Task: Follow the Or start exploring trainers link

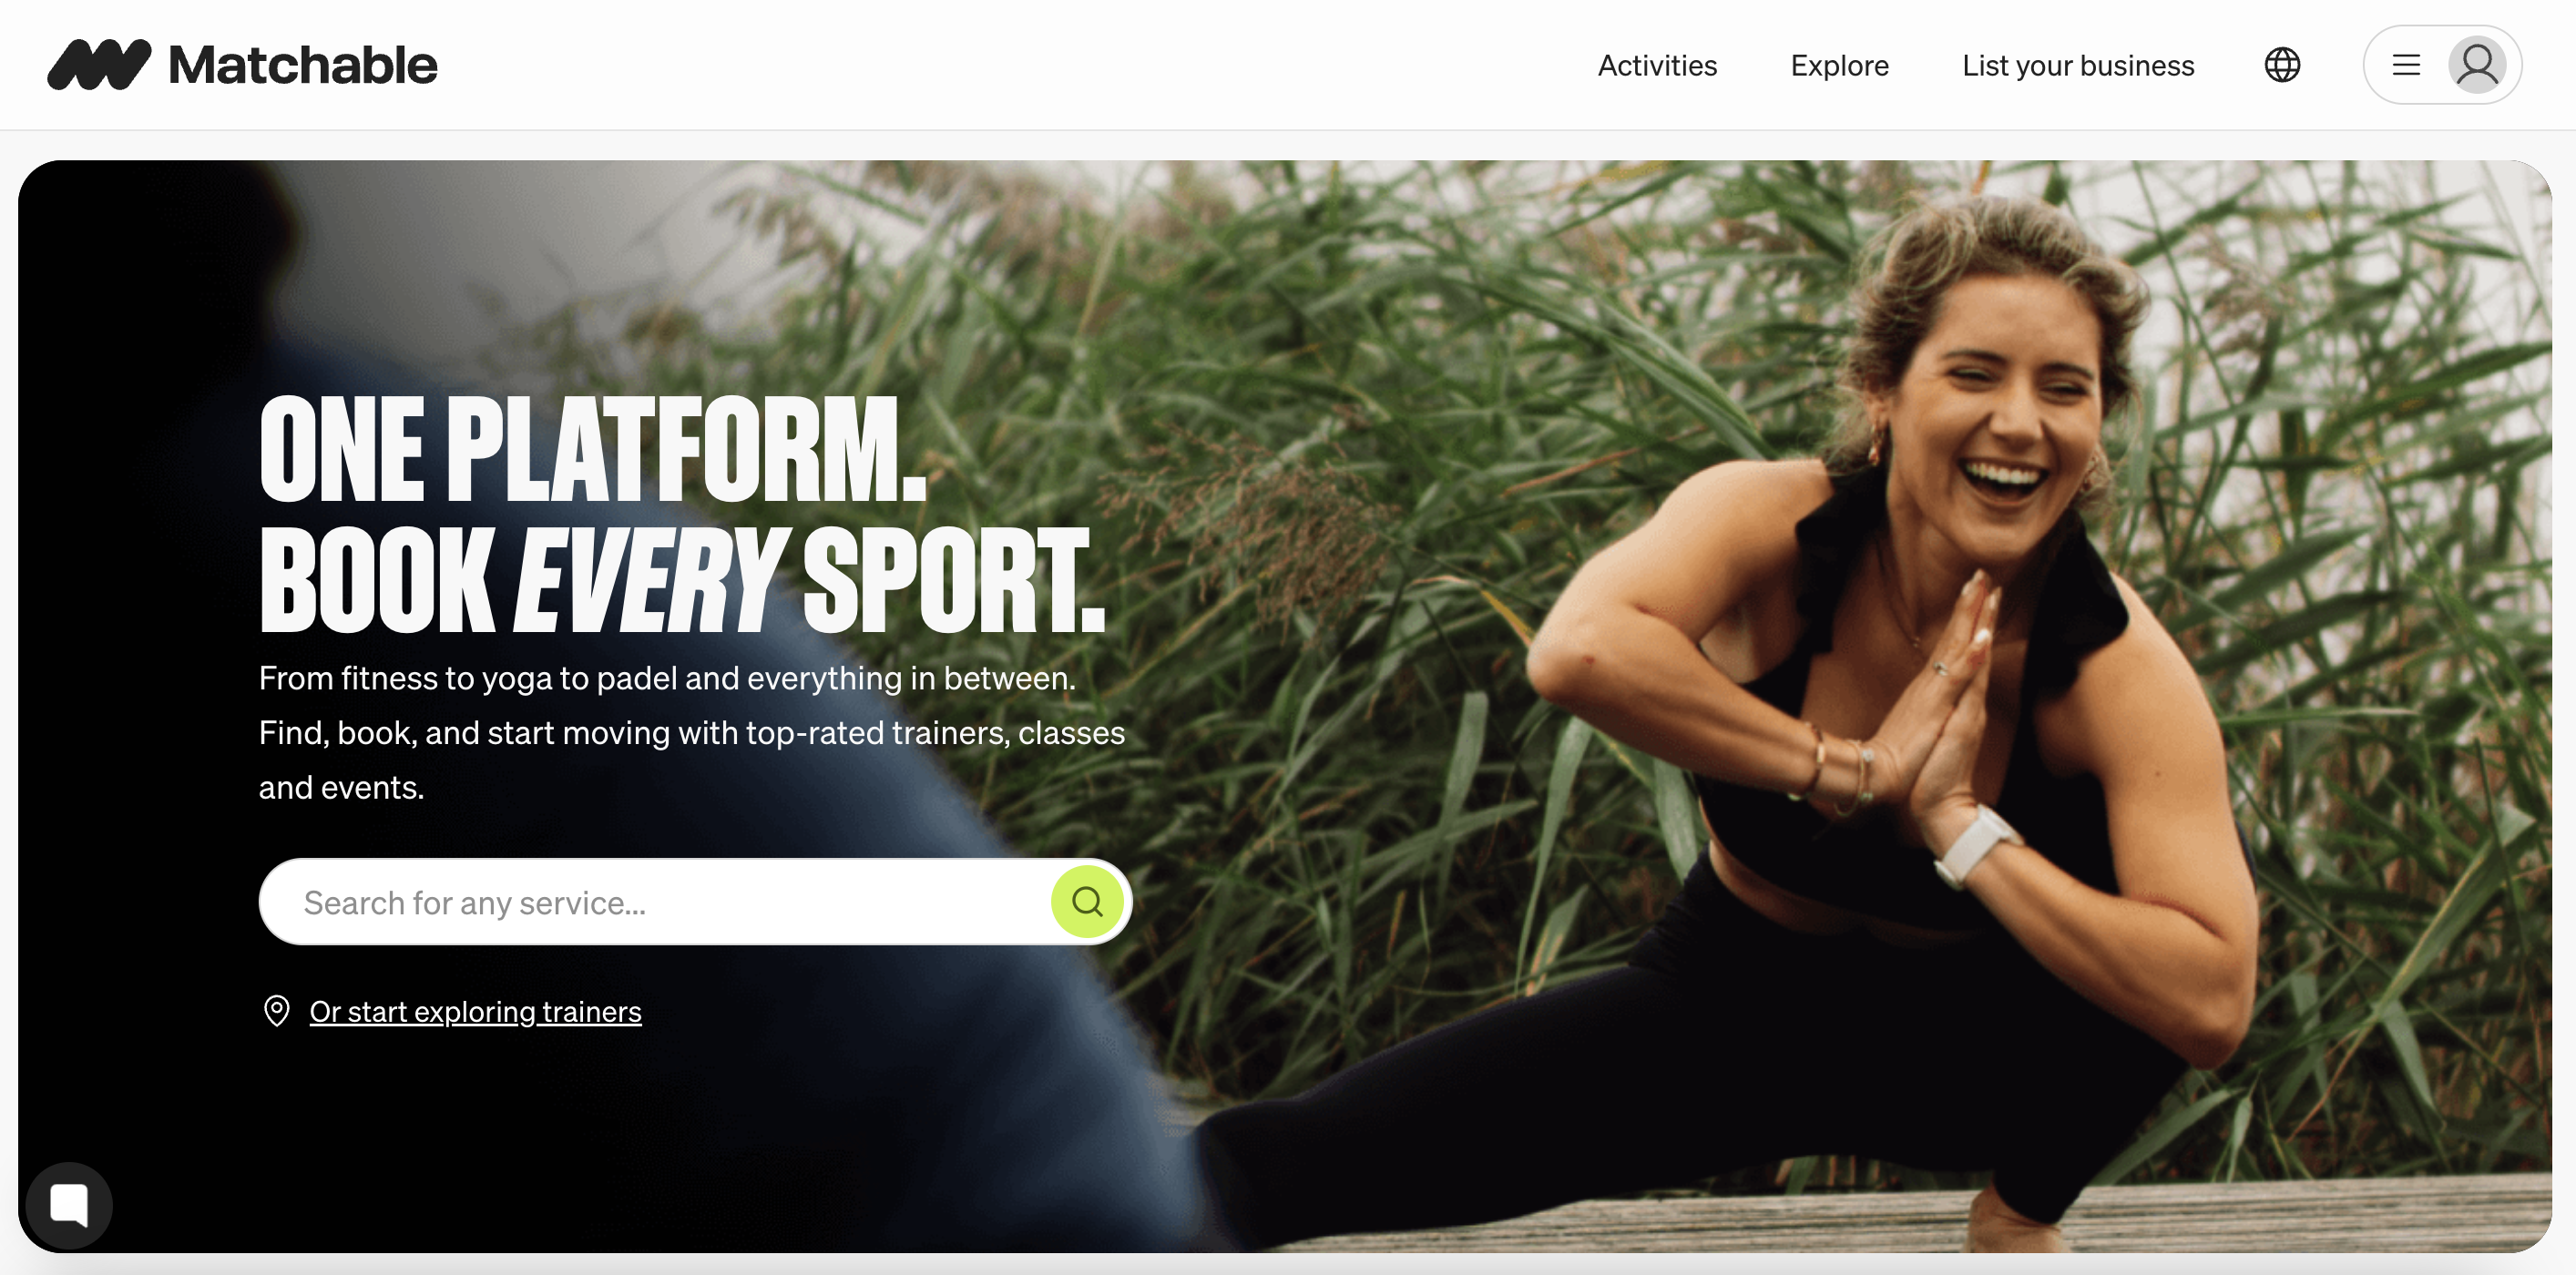Action: (x=475, y=1011)
